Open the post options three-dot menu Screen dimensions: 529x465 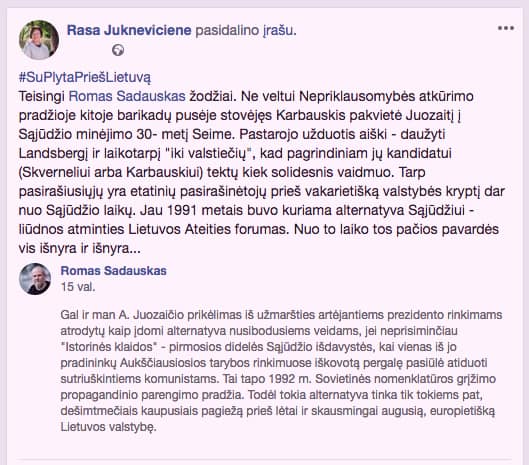tap(506, 28)
